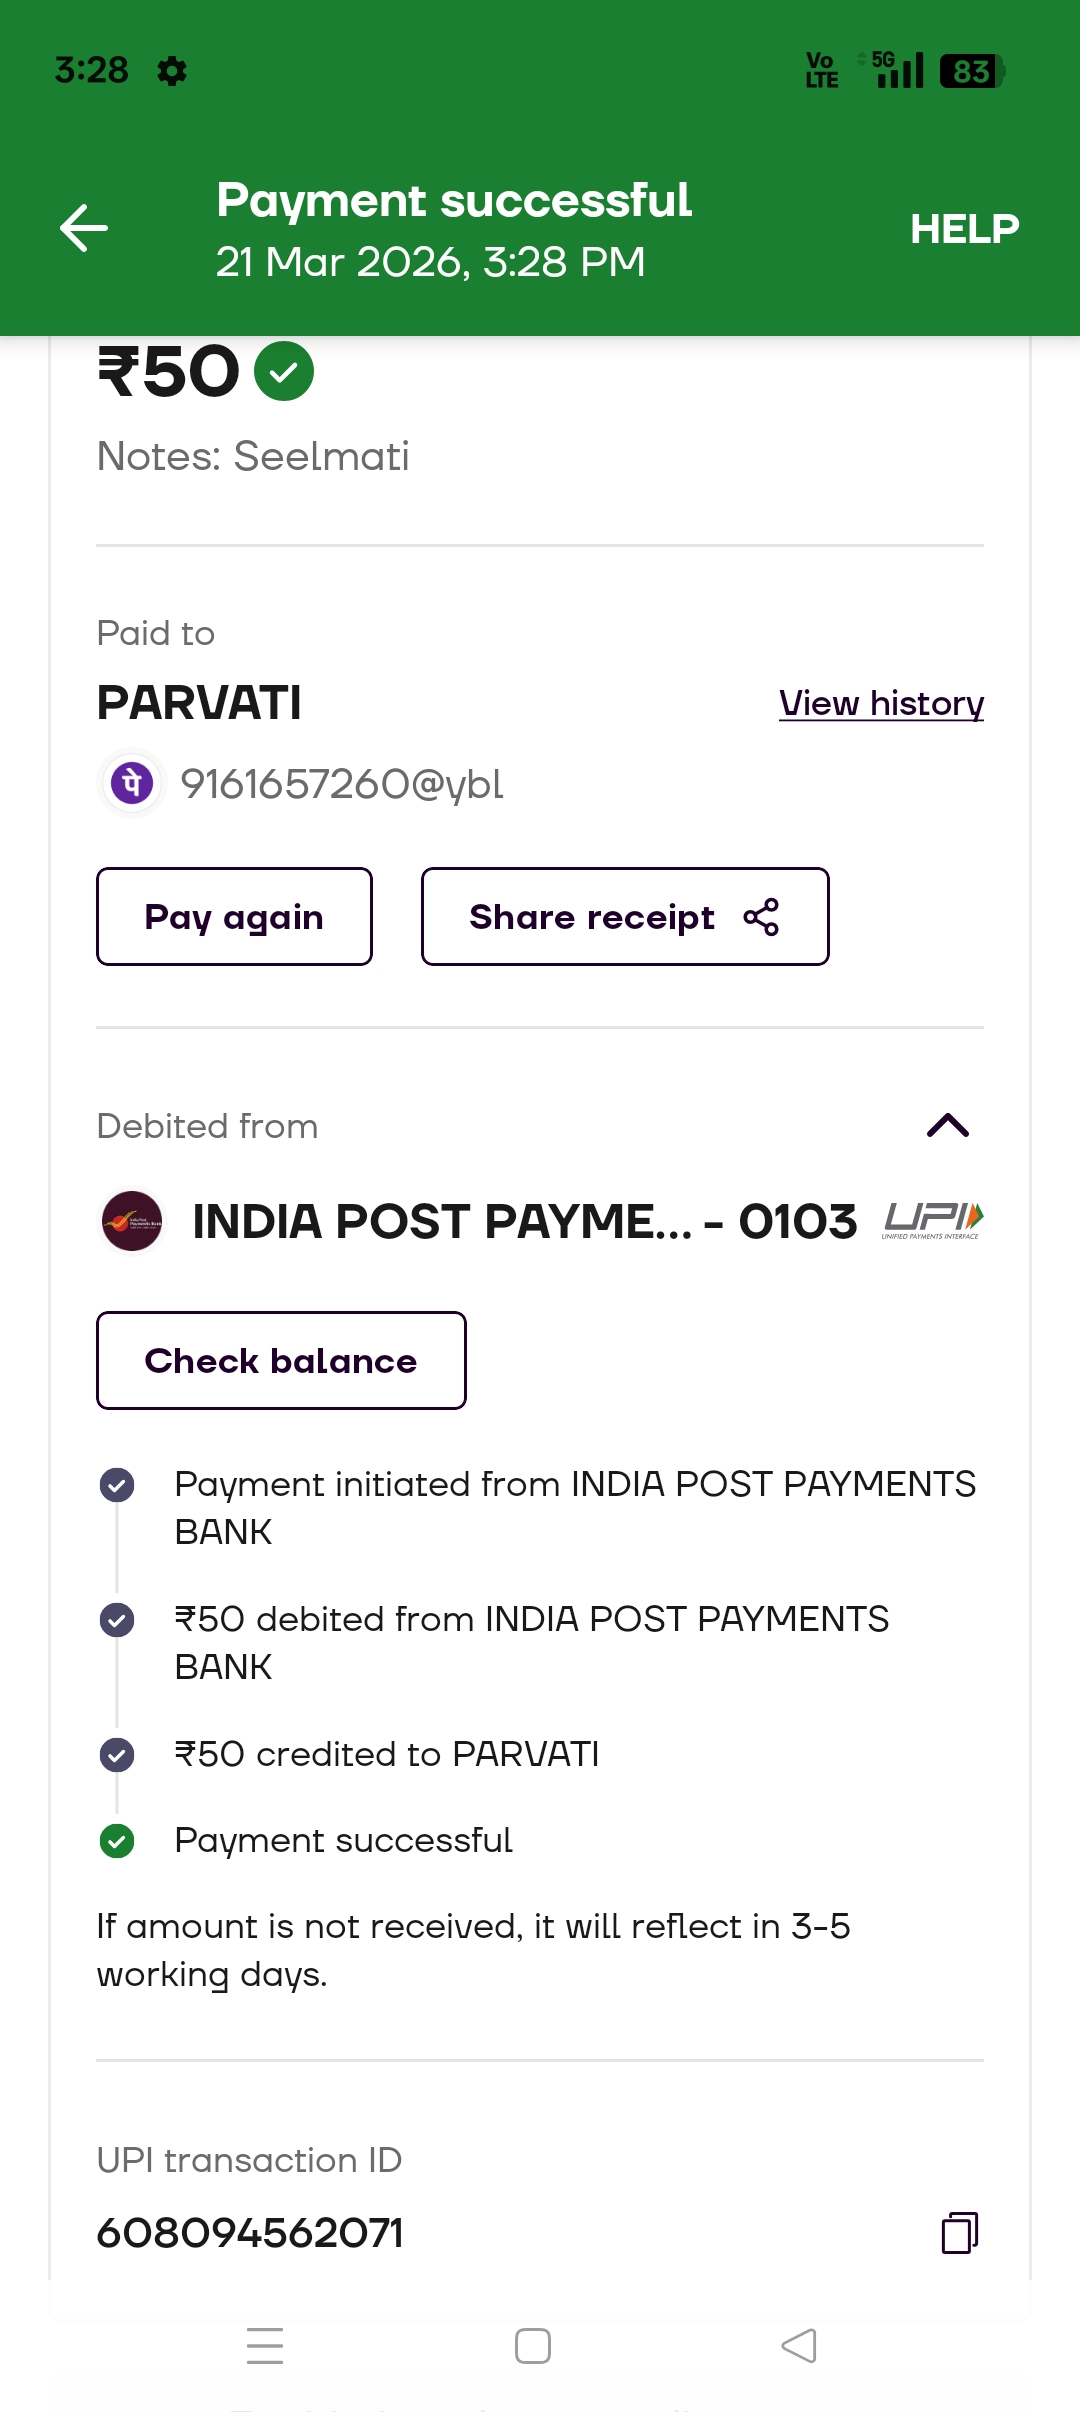Tap the Payment successful green status tick
Viewport: 1080px width, 2412px height.
click(x=117, y=1840)
